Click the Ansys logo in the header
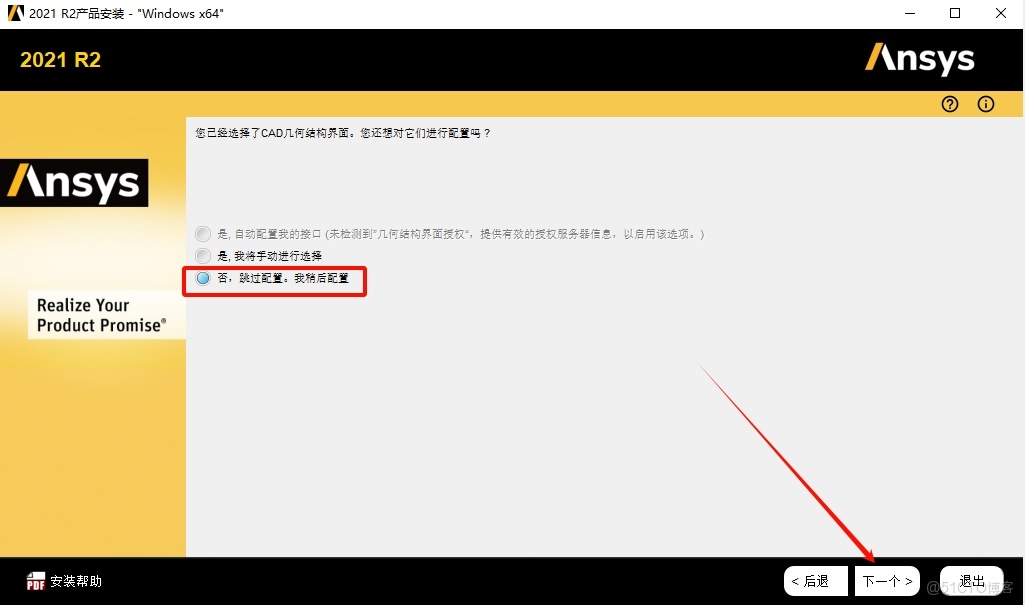The height and width of the screenshot is (605, 1025). click(919, 59)
